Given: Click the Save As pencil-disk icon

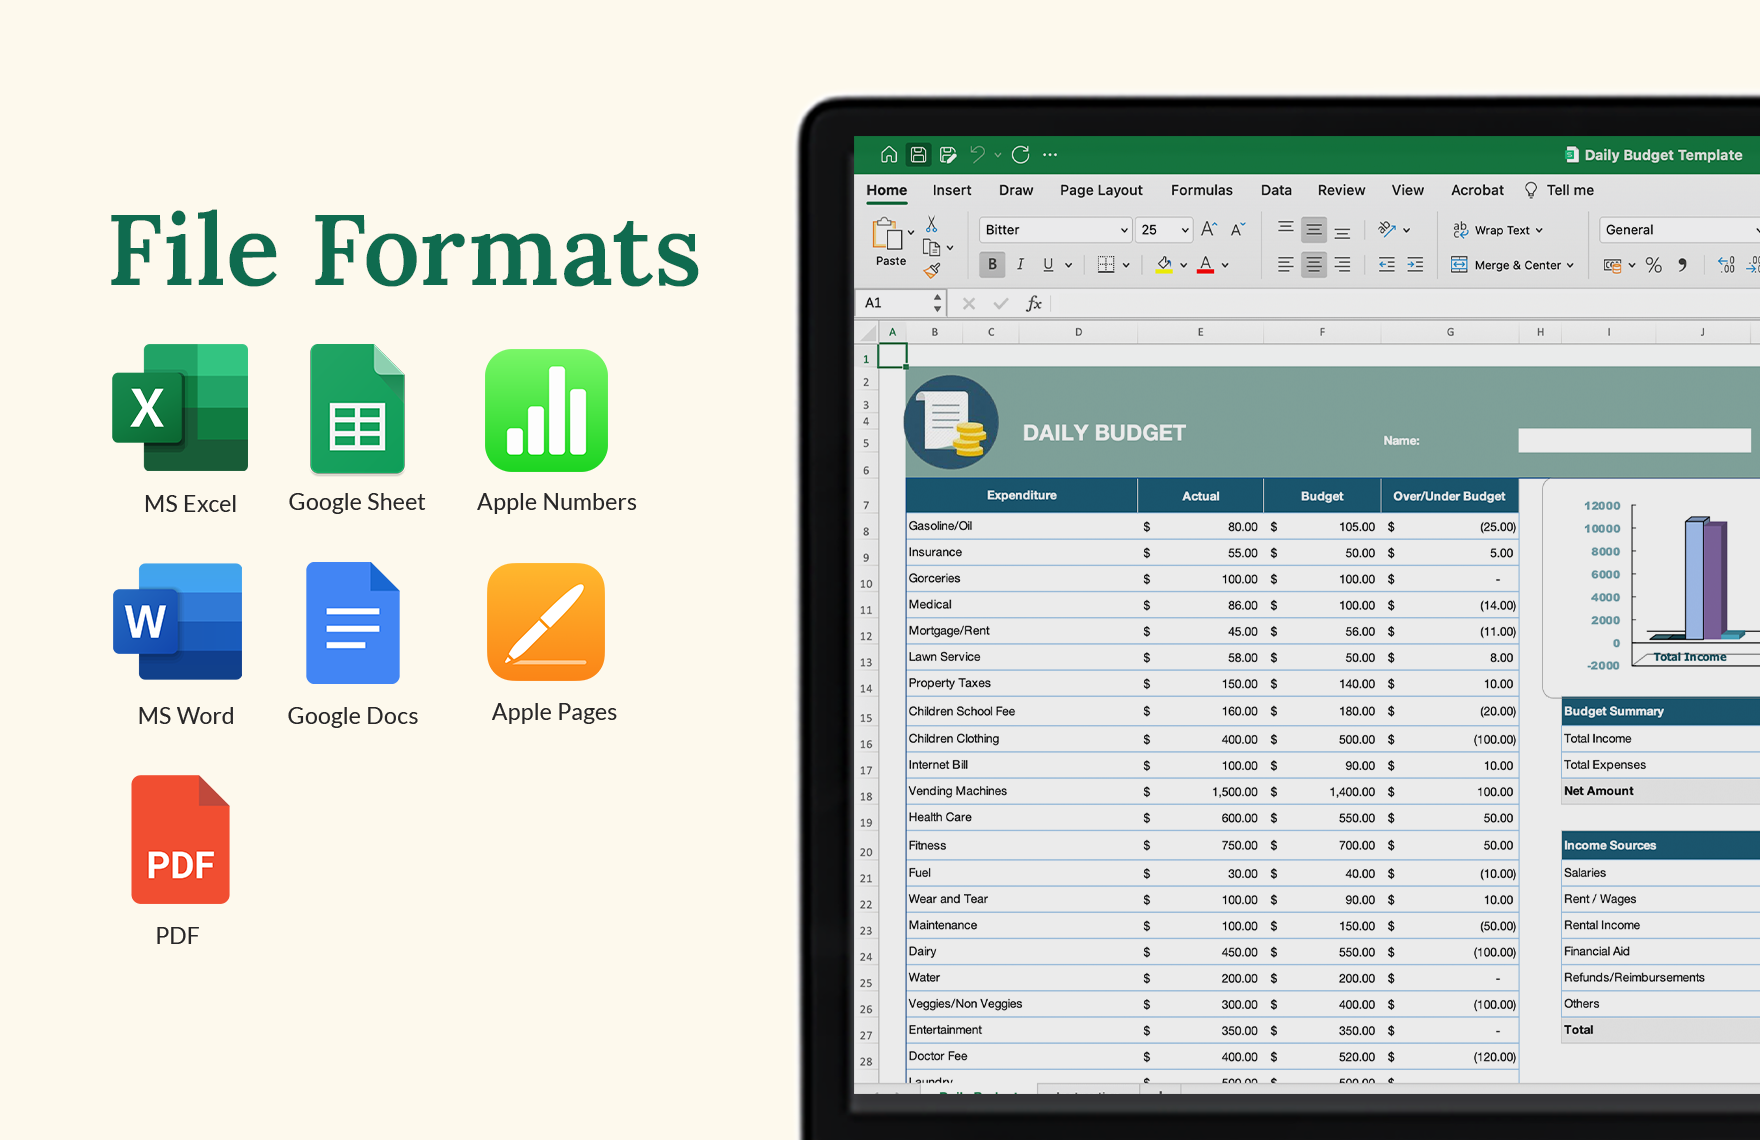Looking at the screenshot, I should [948, 154].
